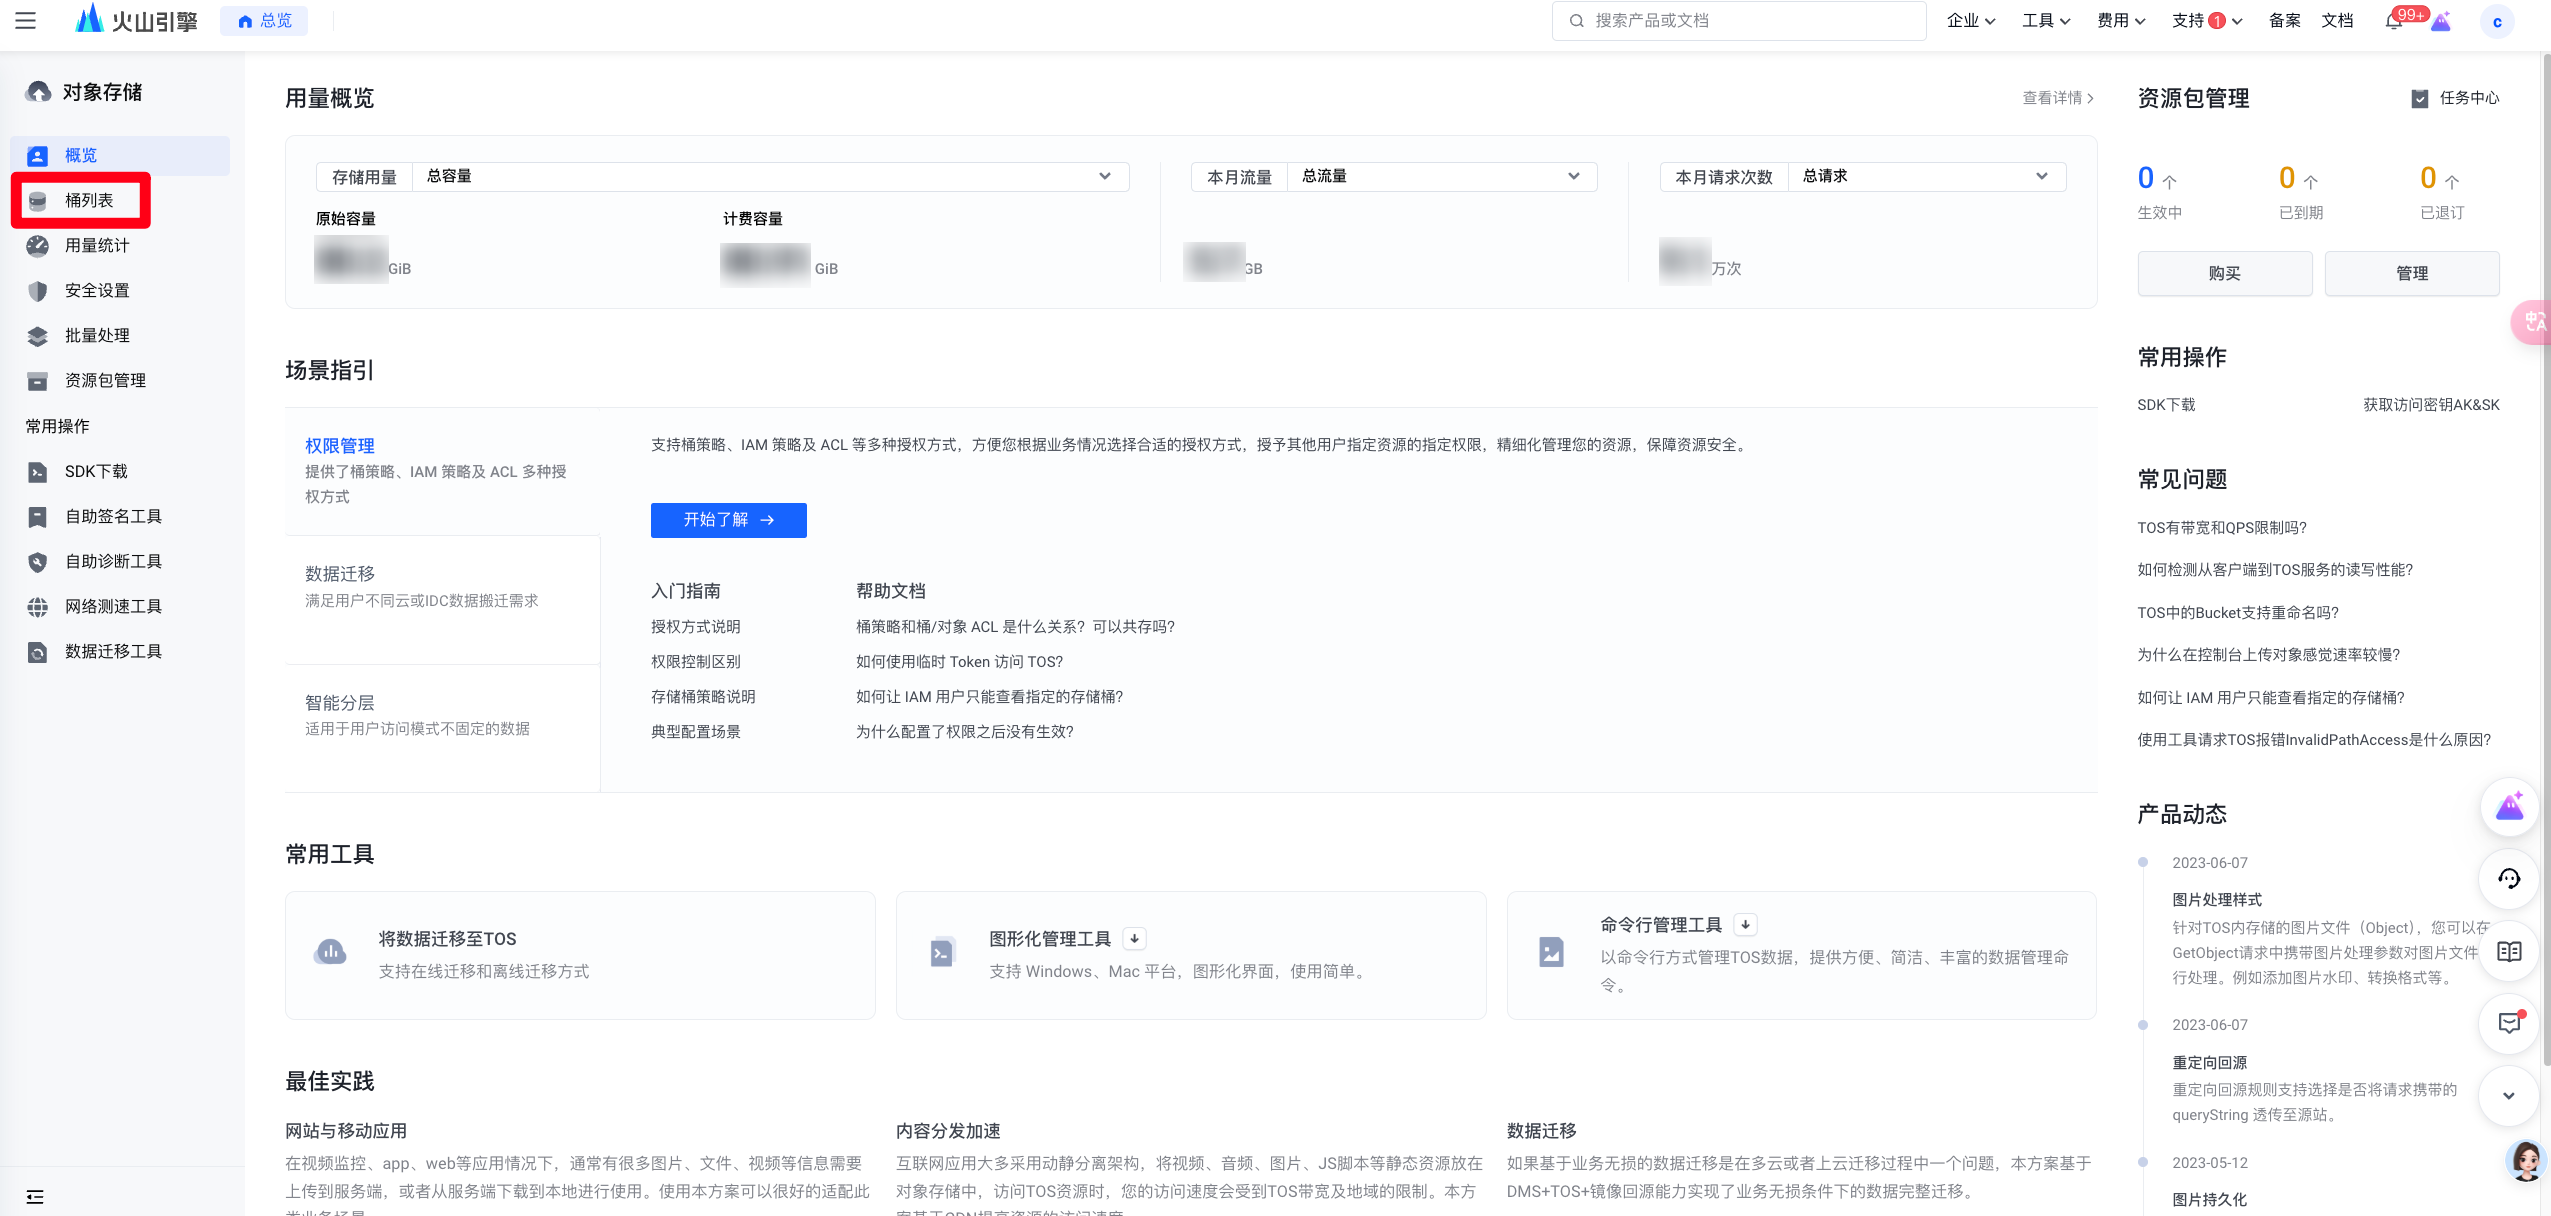The image size is (2551, 1216).
Task: Open 网络测速工具 in the sidebar
Action: pyautogui.click(x=113, y=606)
